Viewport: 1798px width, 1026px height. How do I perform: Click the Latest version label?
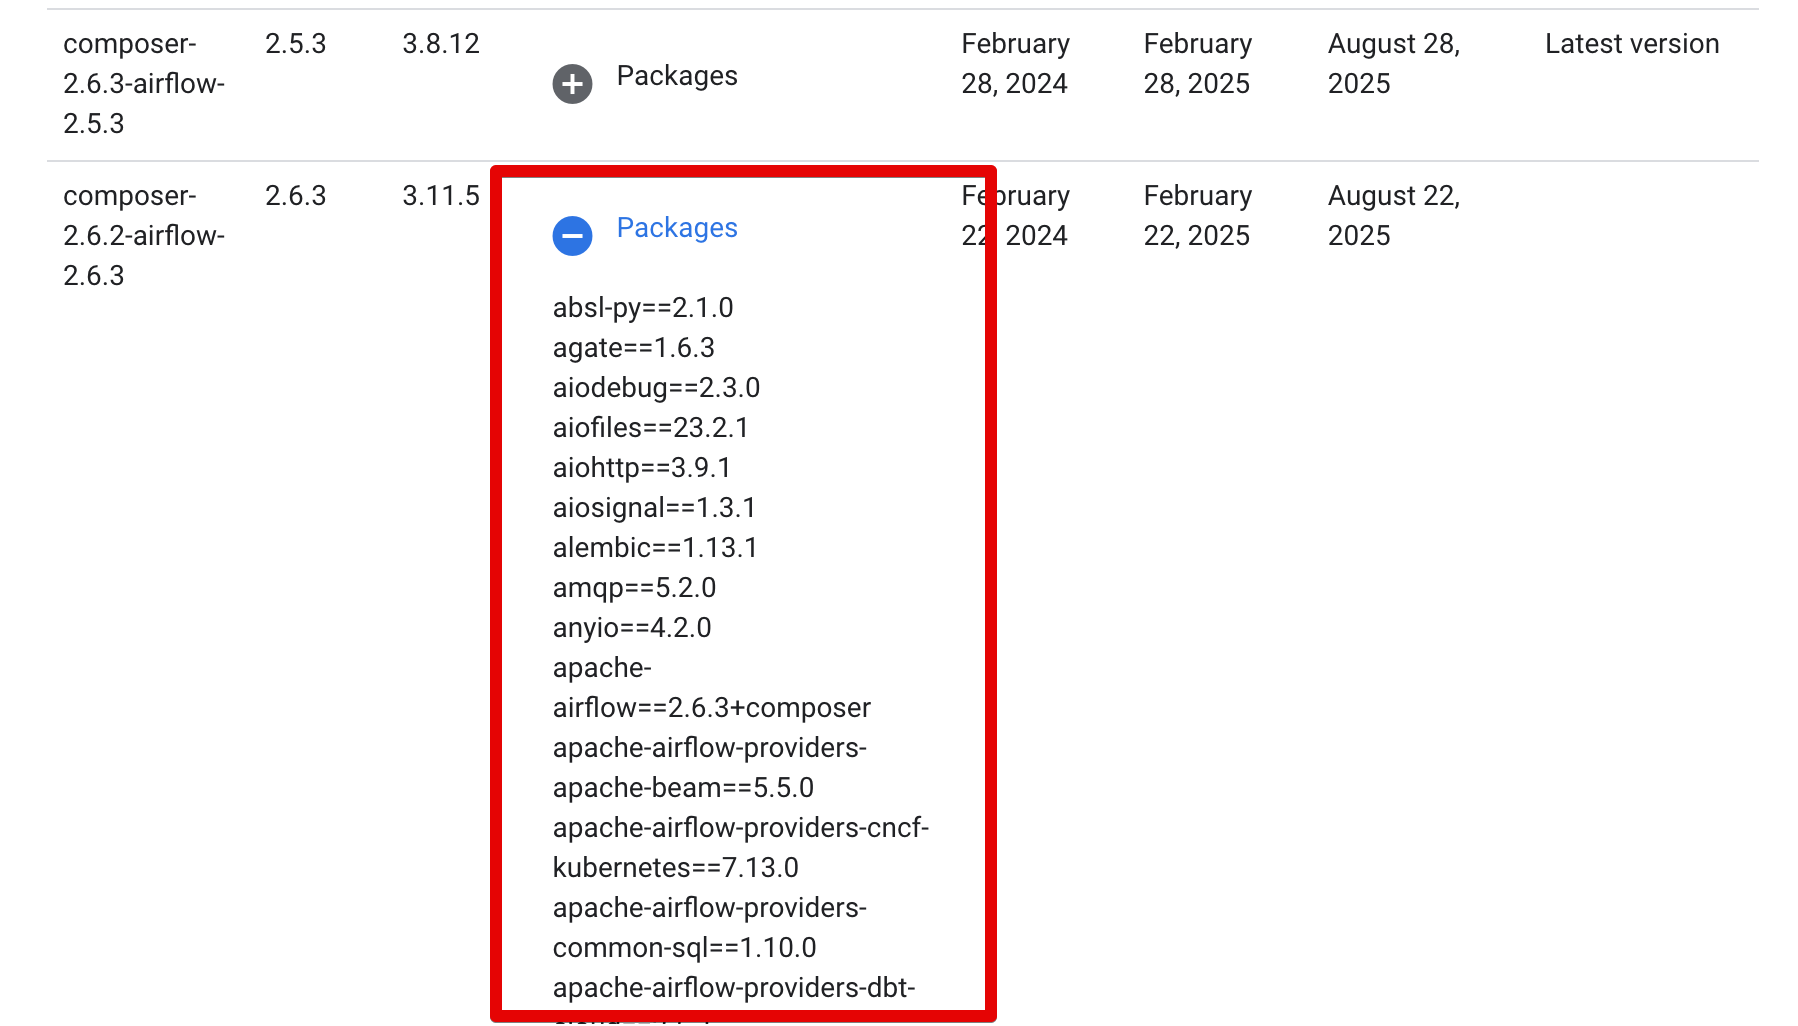1632,43
